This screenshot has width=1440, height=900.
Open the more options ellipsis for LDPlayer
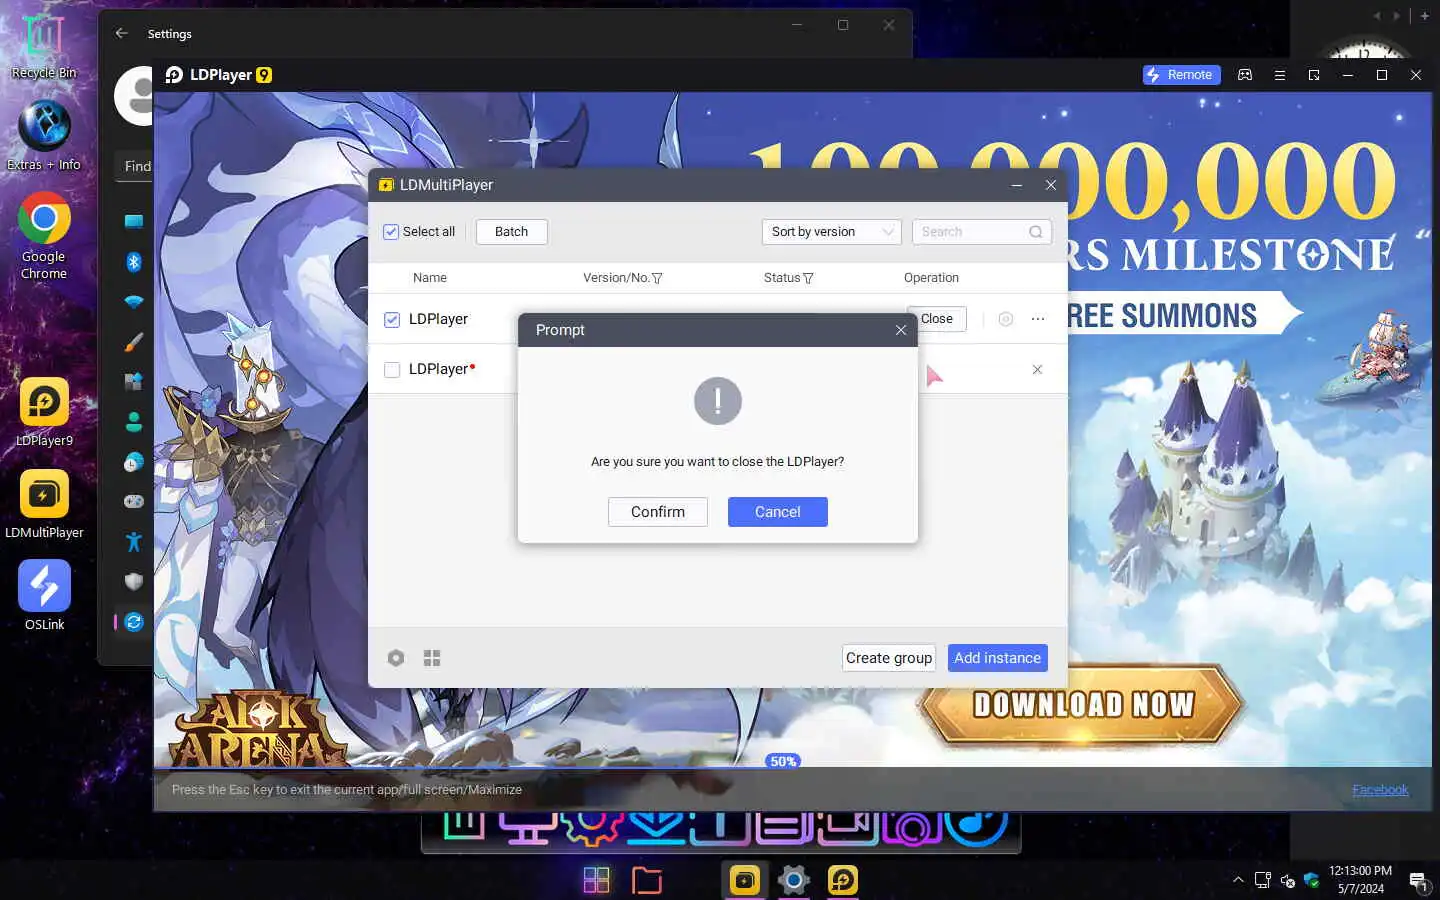tap(1038, 319)
